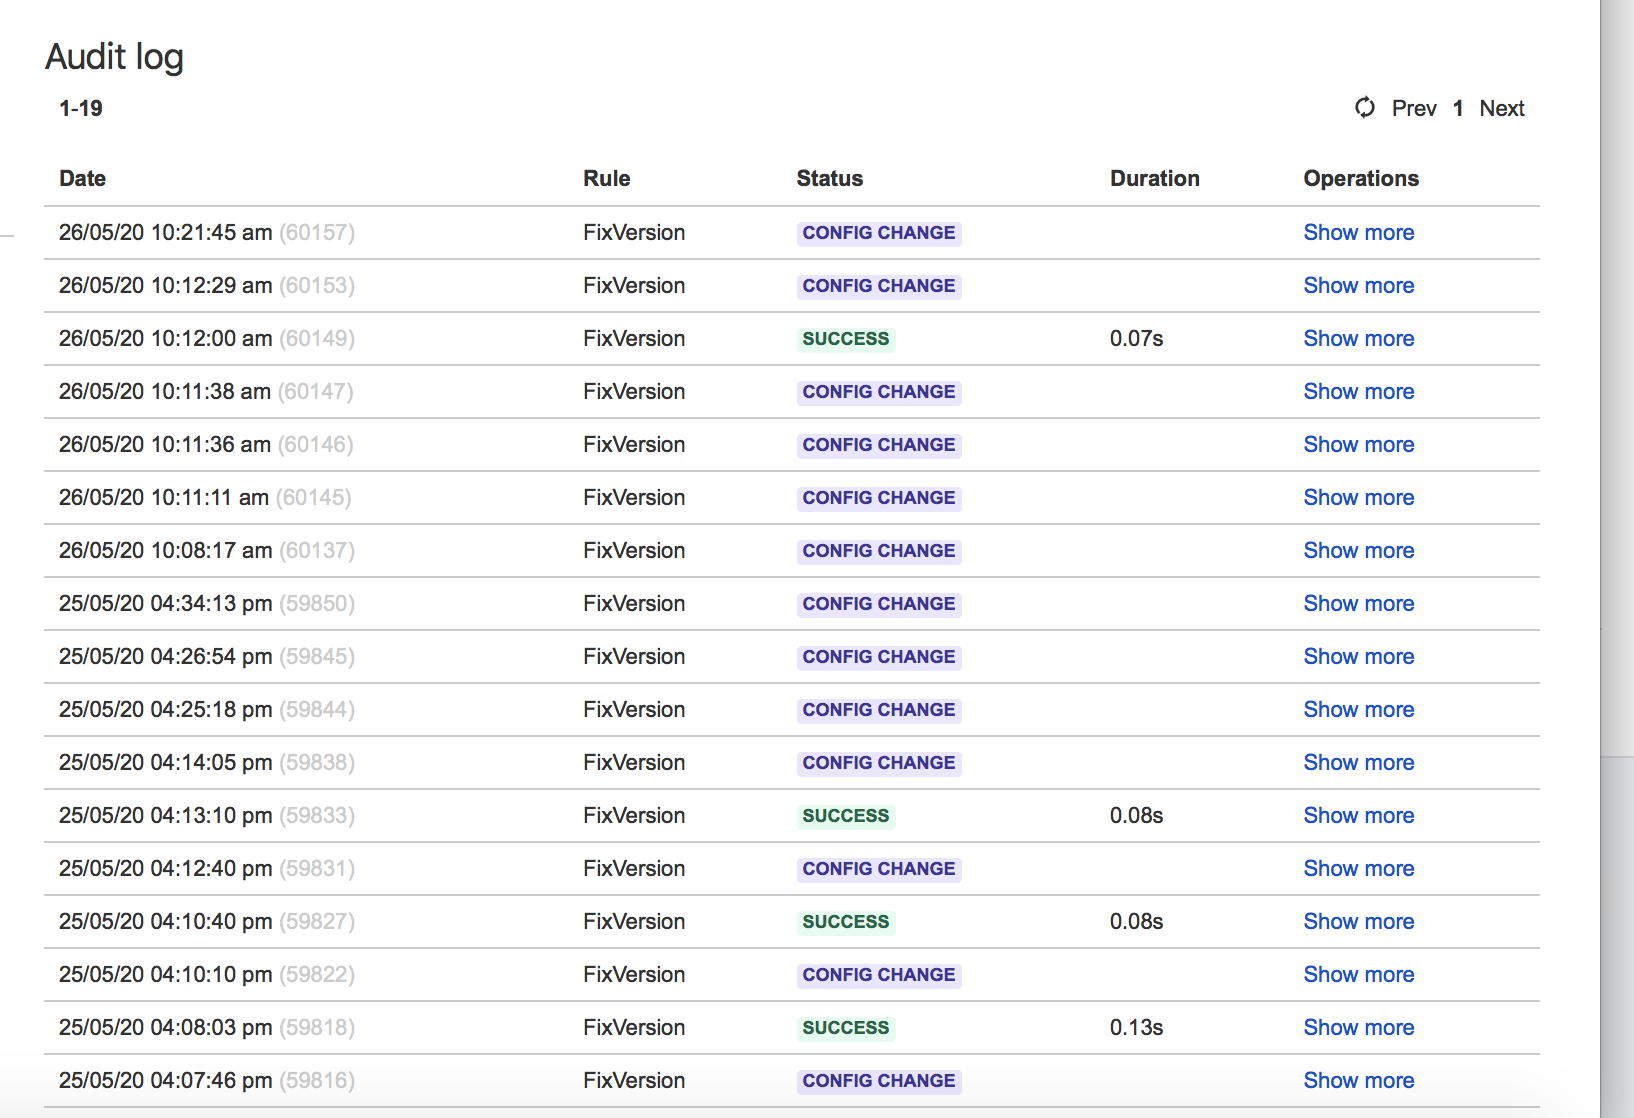Show more for entry 60149 success row
The image size is (1634, 1118).
pos(1358,339)
